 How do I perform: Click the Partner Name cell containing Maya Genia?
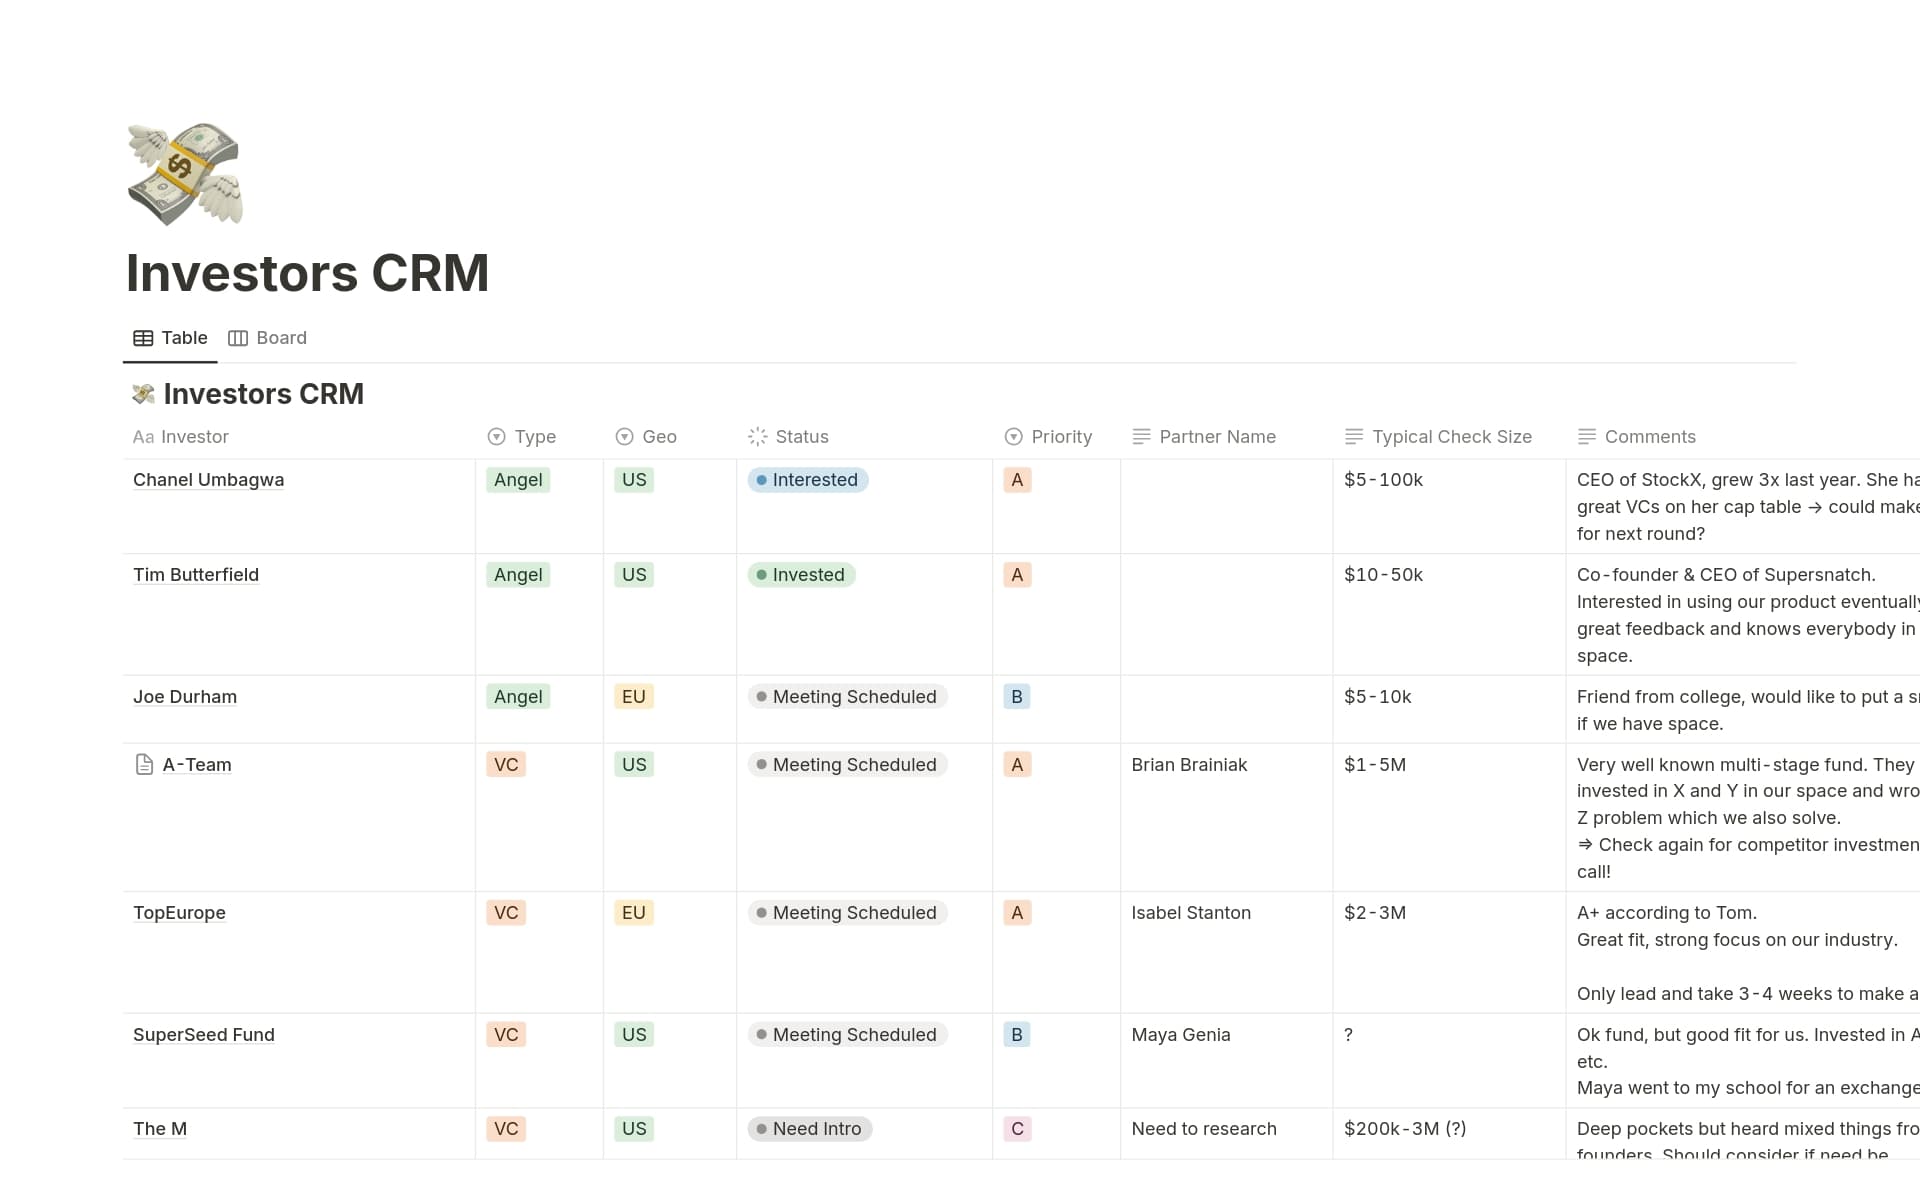(x=1181, y=1035)
